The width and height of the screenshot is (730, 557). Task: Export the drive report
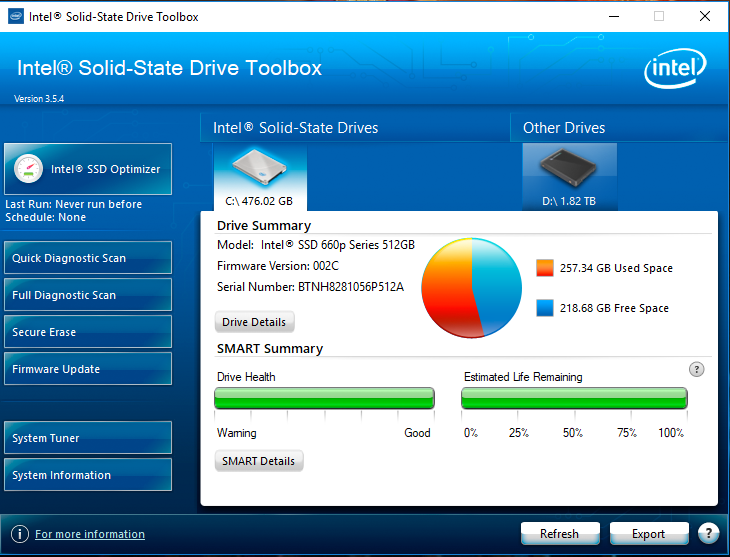point(648,533)
